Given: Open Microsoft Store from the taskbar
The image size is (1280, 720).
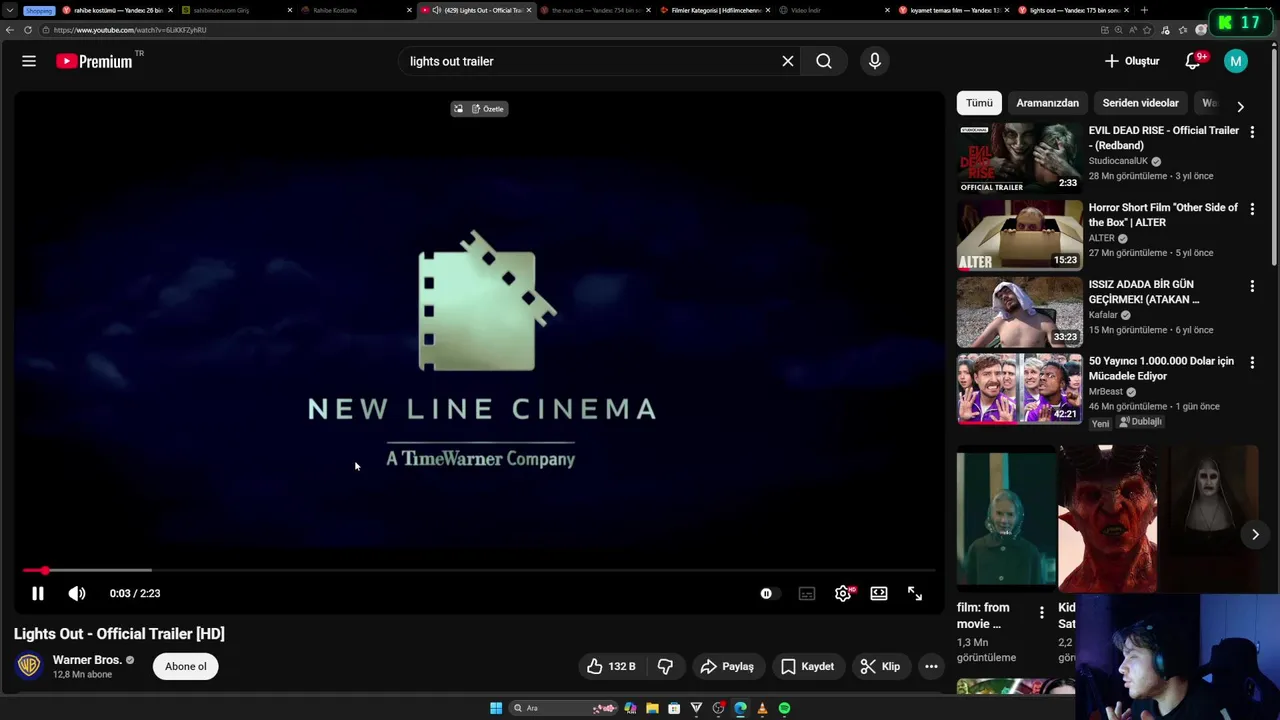Looking at the screenshot, I should tap(674, 708).
